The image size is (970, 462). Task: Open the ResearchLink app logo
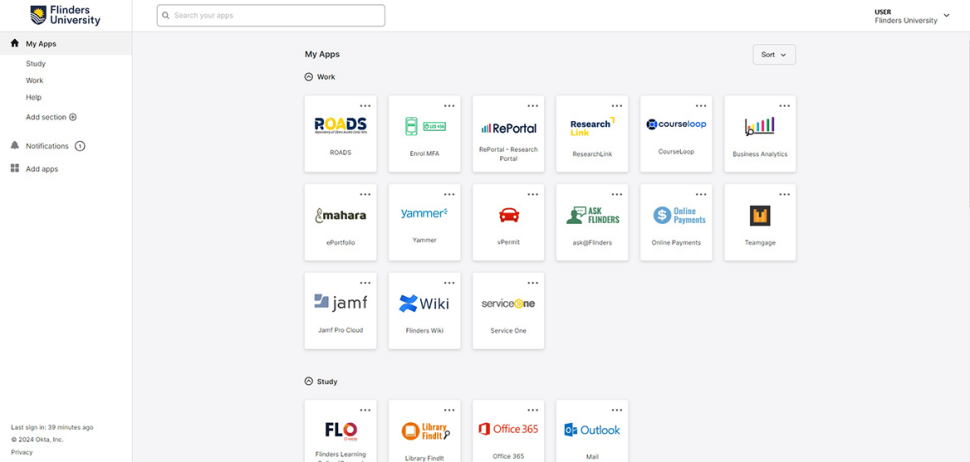click(592, 126)
